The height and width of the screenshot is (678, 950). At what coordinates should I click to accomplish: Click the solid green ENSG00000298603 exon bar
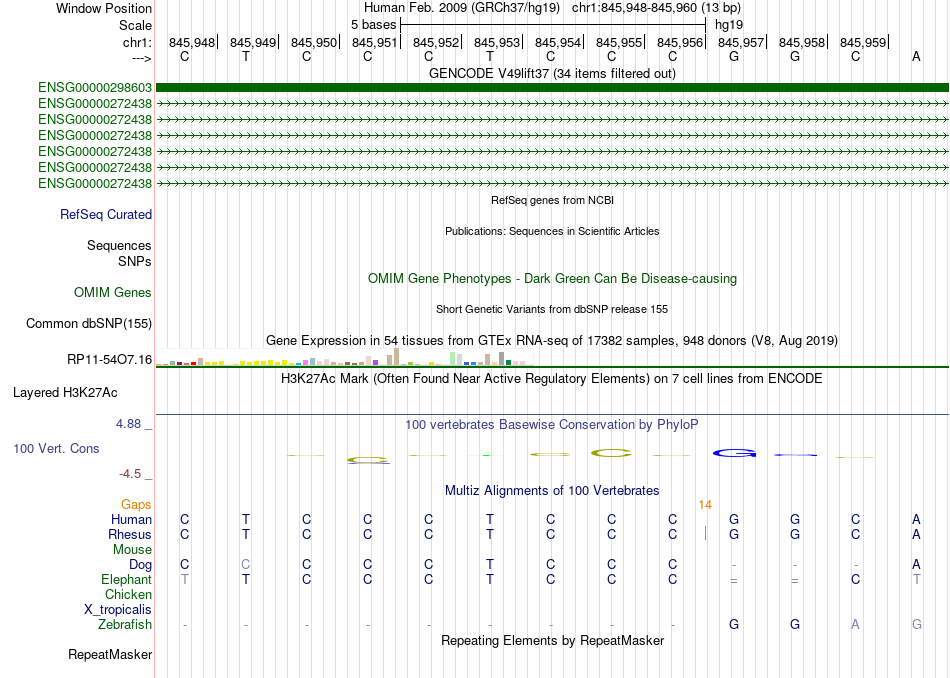[x=552, y=88]
